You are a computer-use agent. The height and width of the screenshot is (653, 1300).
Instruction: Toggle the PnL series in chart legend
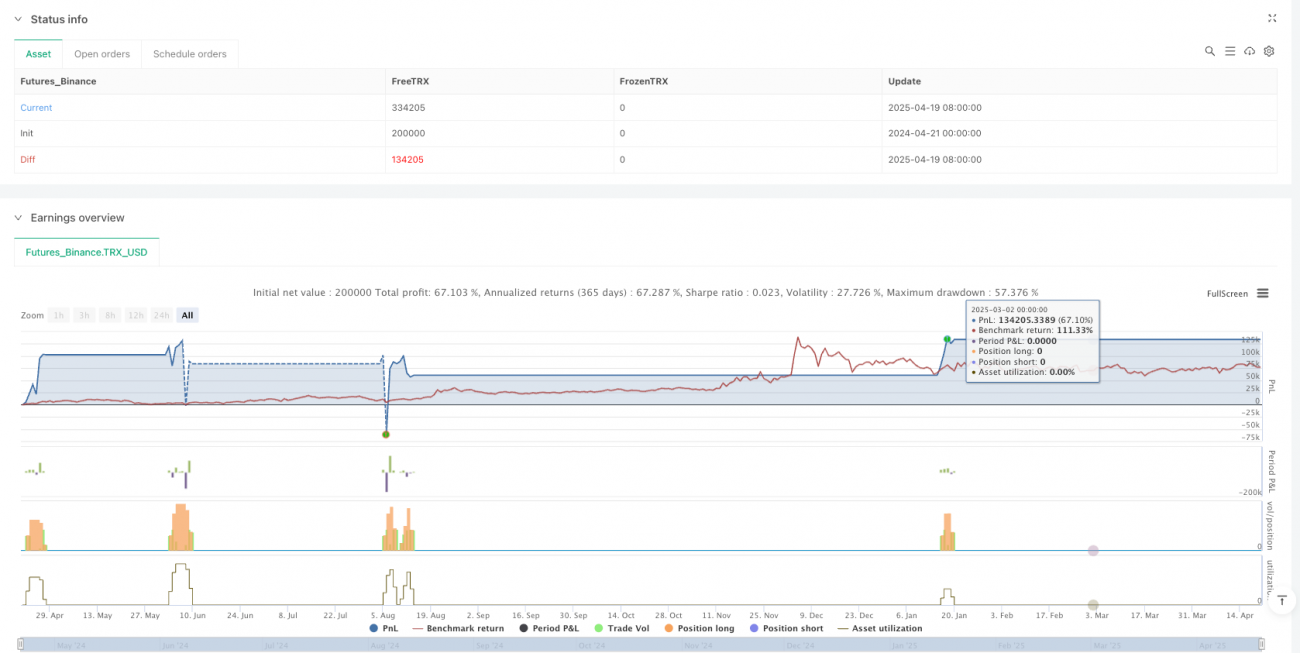385,628
